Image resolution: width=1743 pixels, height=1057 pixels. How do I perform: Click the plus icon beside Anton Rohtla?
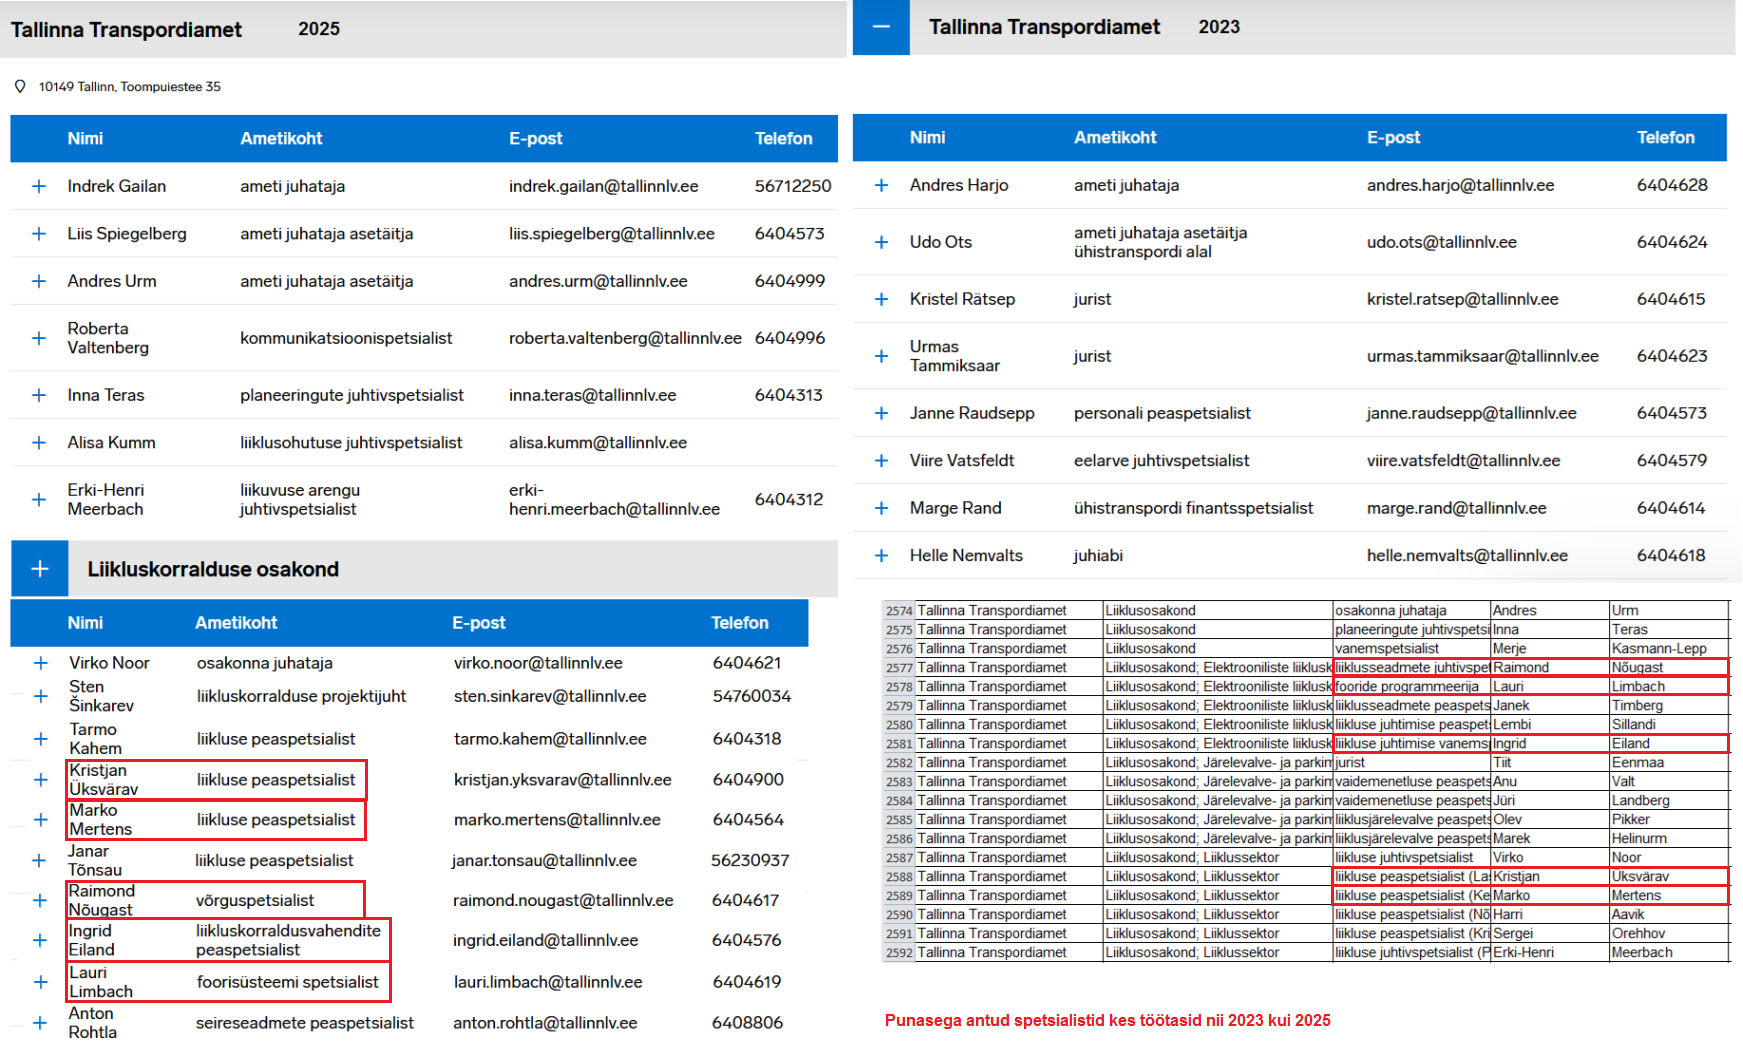41,1023
